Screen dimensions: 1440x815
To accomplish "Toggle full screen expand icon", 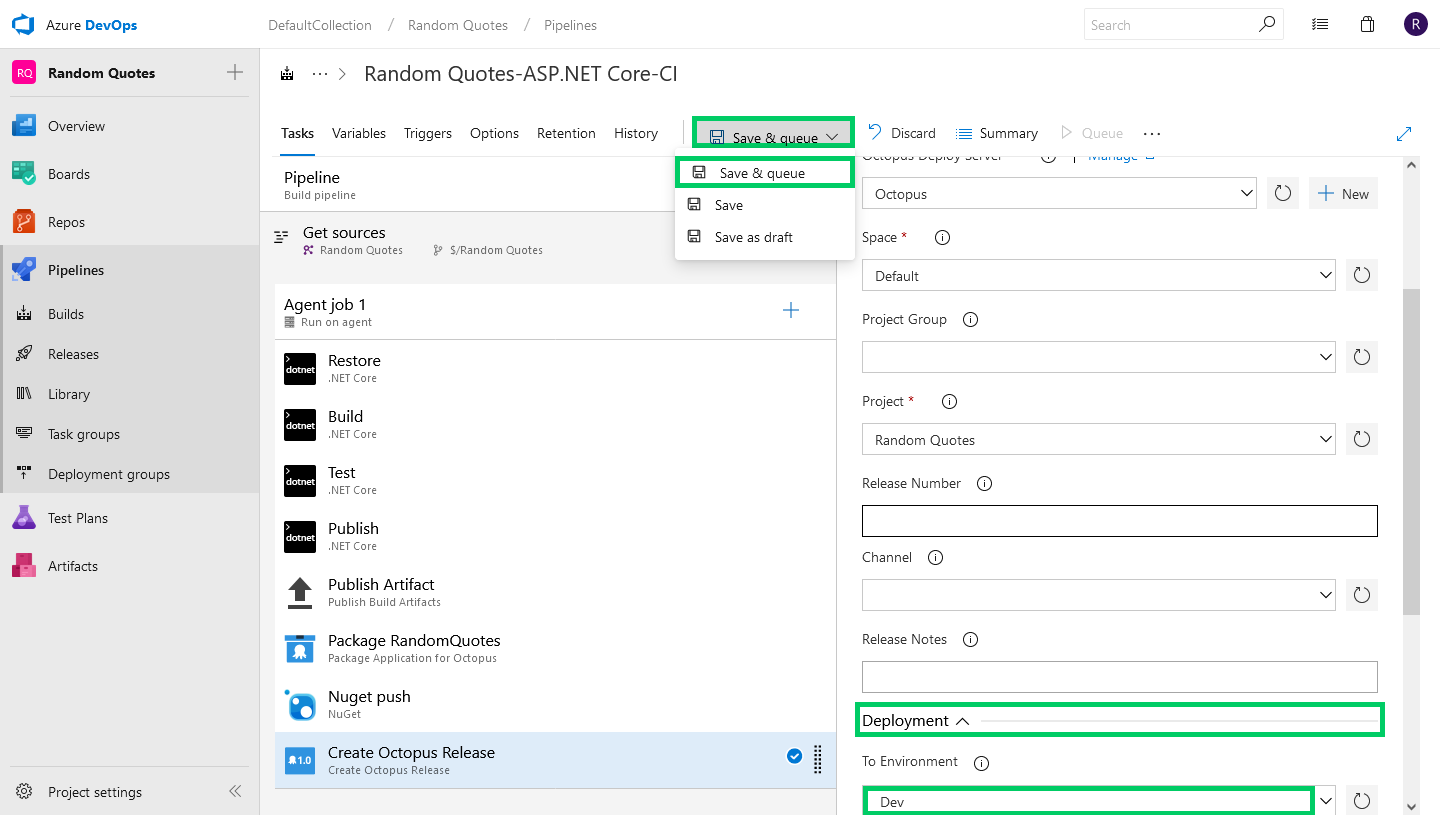I will (x=1404, y=133).
